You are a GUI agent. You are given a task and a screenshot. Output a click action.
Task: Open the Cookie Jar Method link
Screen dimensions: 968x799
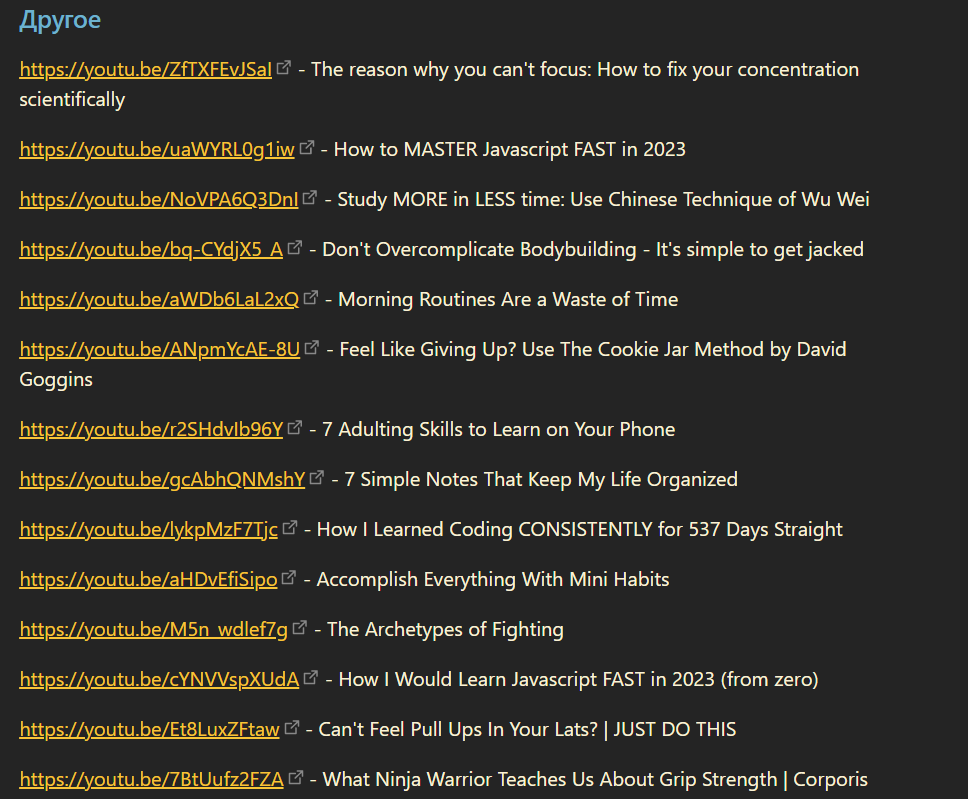(x=160, y=350)
